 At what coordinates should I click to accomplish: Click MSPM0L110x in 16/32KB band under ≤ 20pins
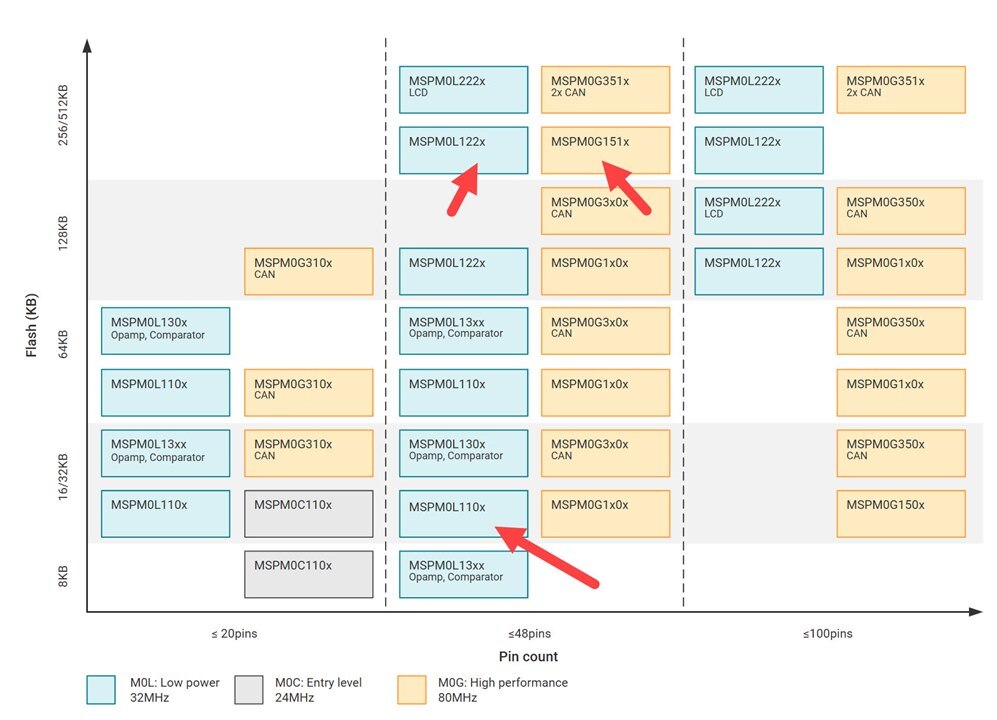[165, 513]
